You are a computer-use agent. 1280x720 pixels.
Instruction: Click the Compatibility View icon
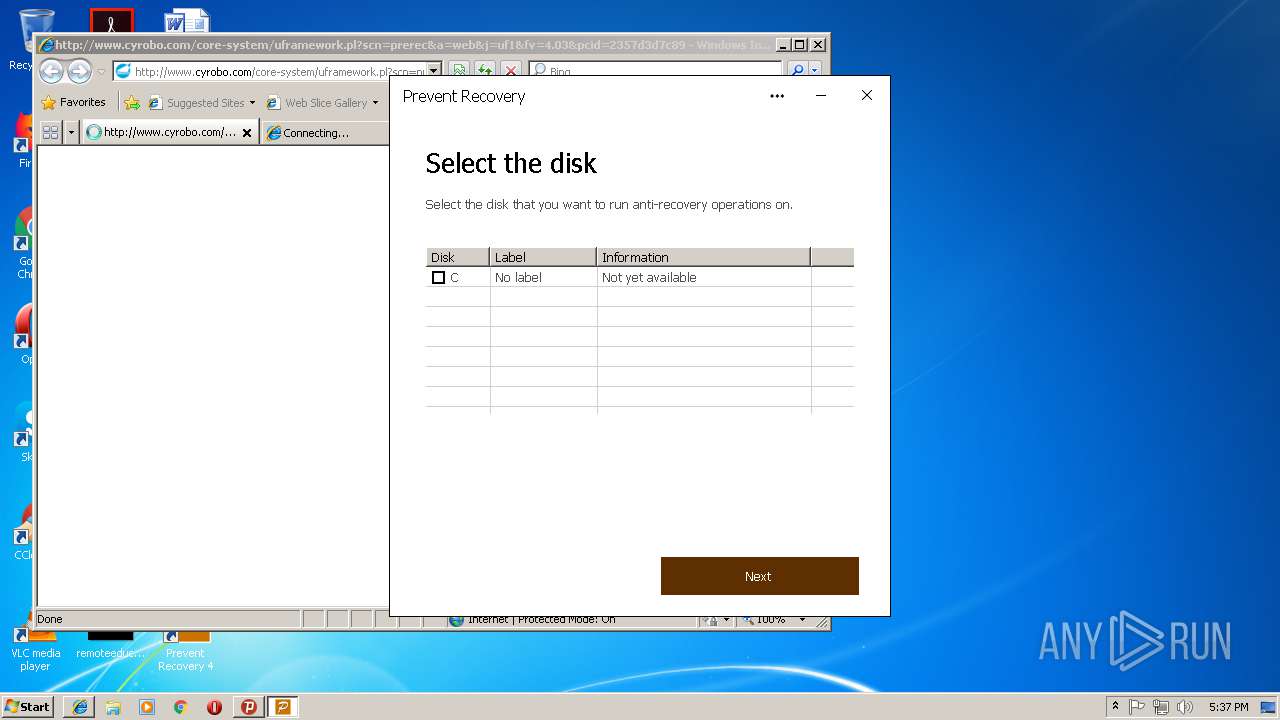459,71
